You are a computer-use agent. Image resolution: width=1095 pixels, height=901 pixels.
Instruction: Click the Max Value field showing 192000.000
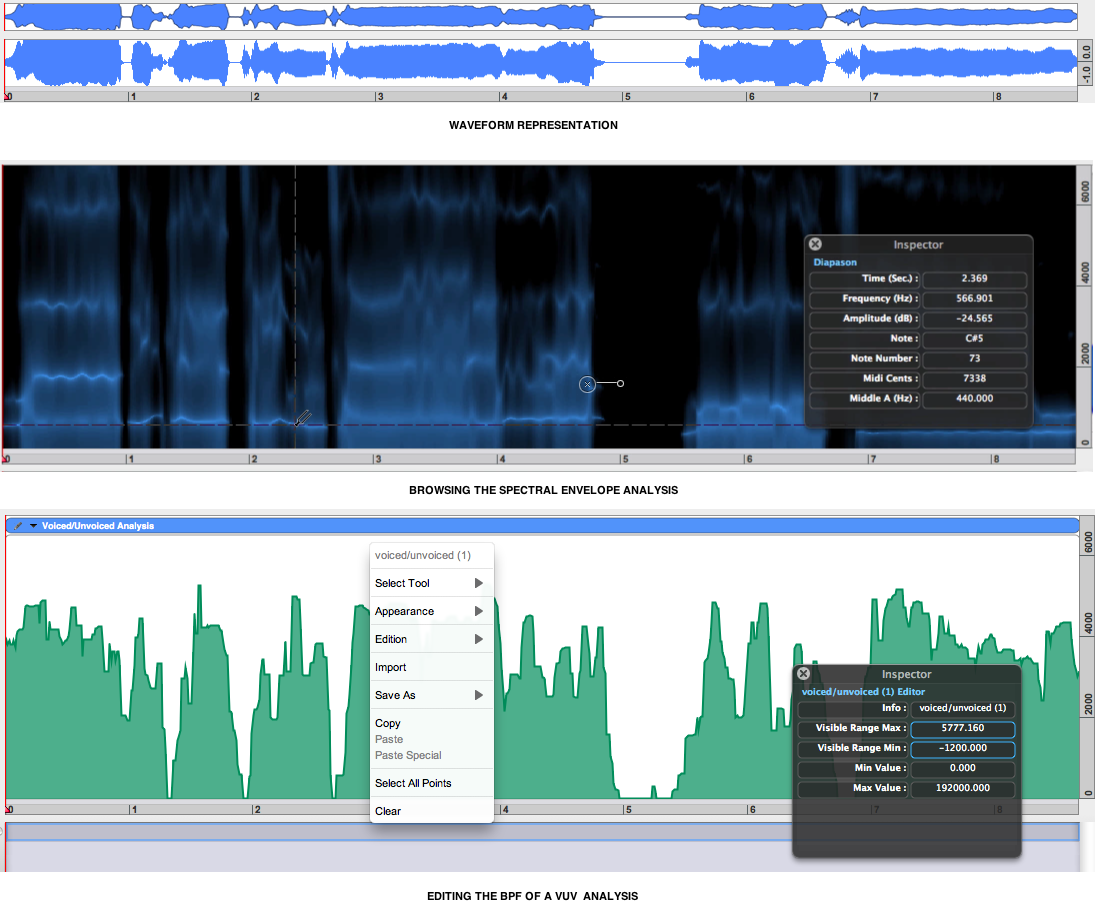point(962,789)
